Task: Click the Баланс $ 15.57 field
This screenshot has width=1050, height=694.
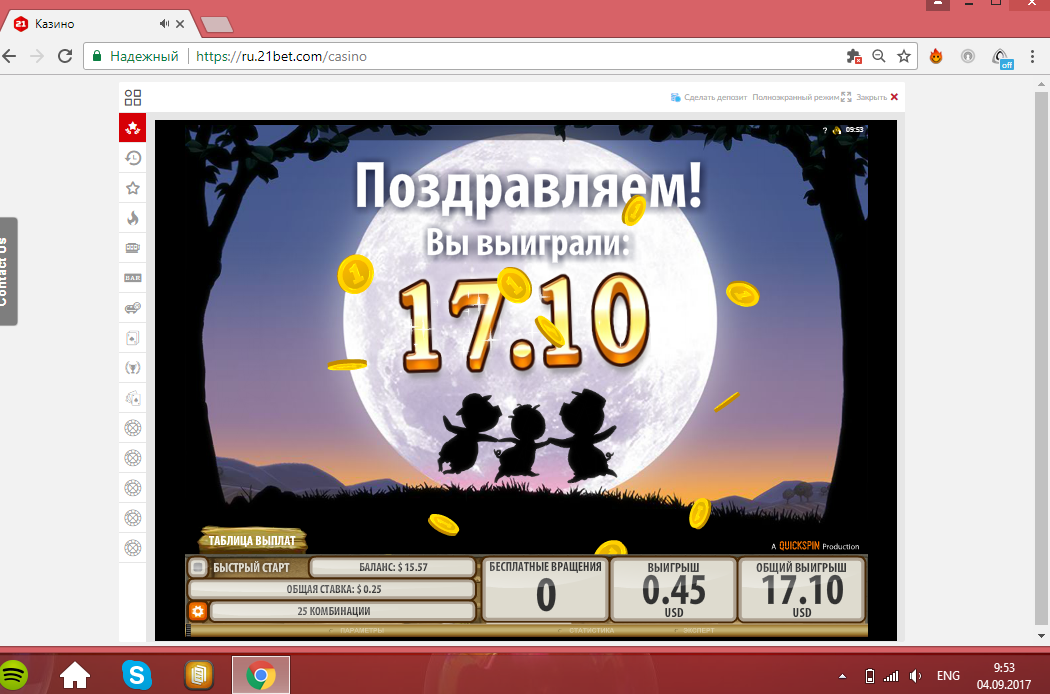Action: pos(392,567)
